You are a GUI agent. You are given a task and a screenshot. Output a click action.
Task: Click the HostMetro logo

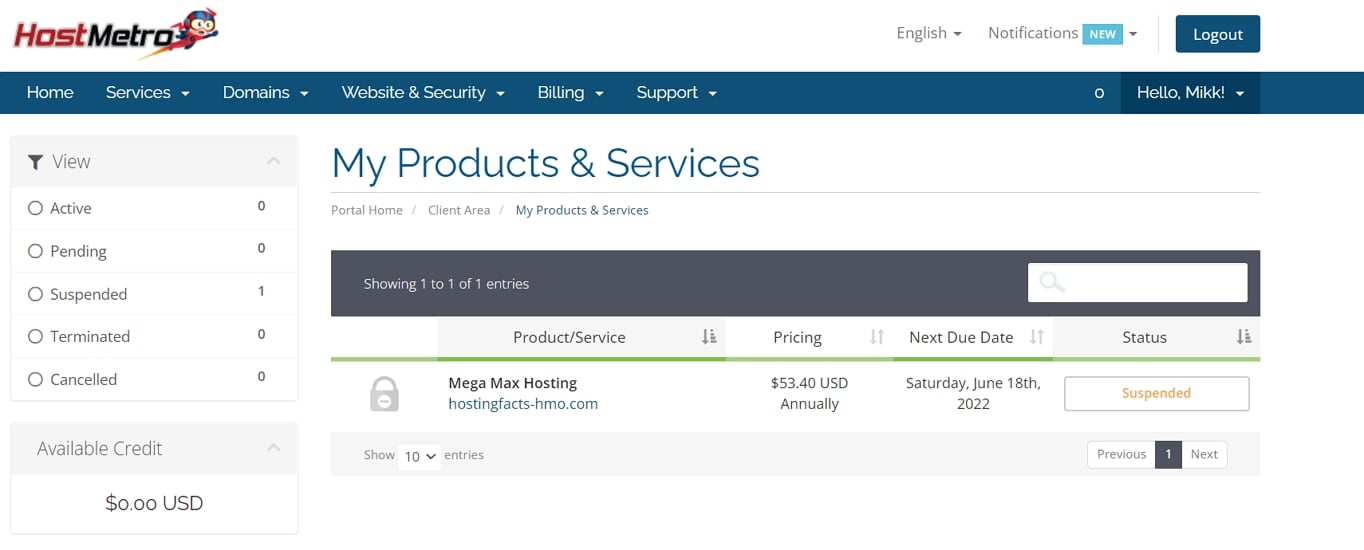[116, 35]
